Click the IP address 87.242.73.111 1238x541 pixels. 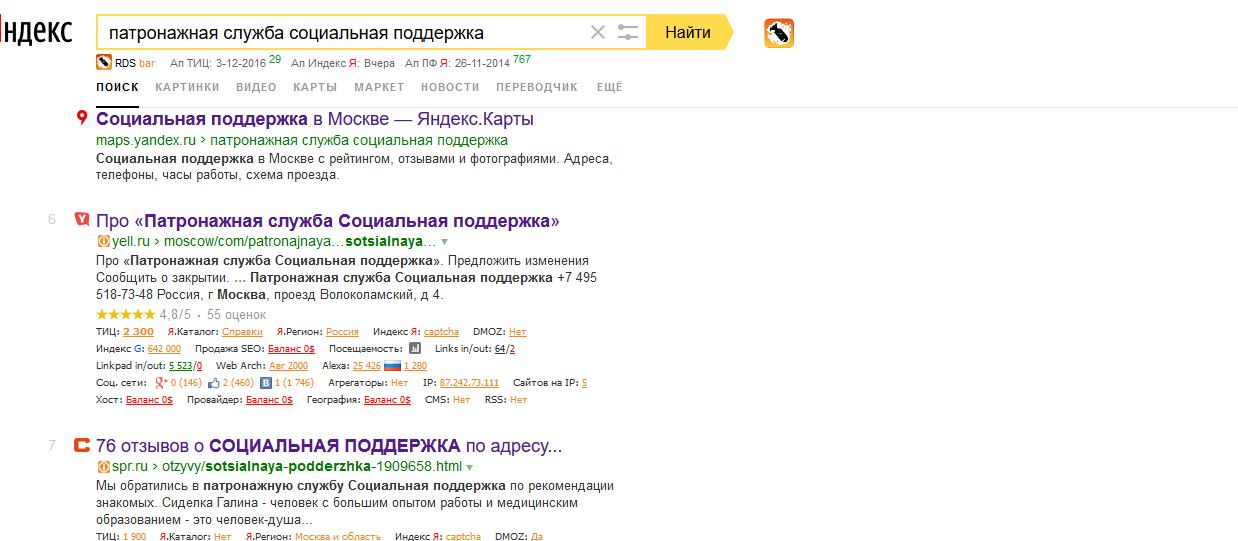(x=469, y=382)
